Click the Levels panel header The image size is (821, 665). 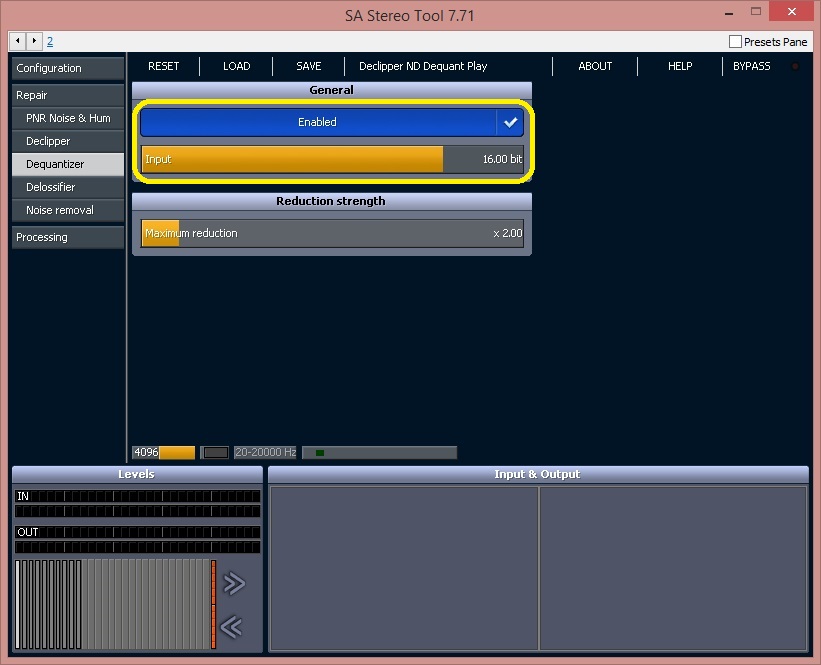point(137,474)
